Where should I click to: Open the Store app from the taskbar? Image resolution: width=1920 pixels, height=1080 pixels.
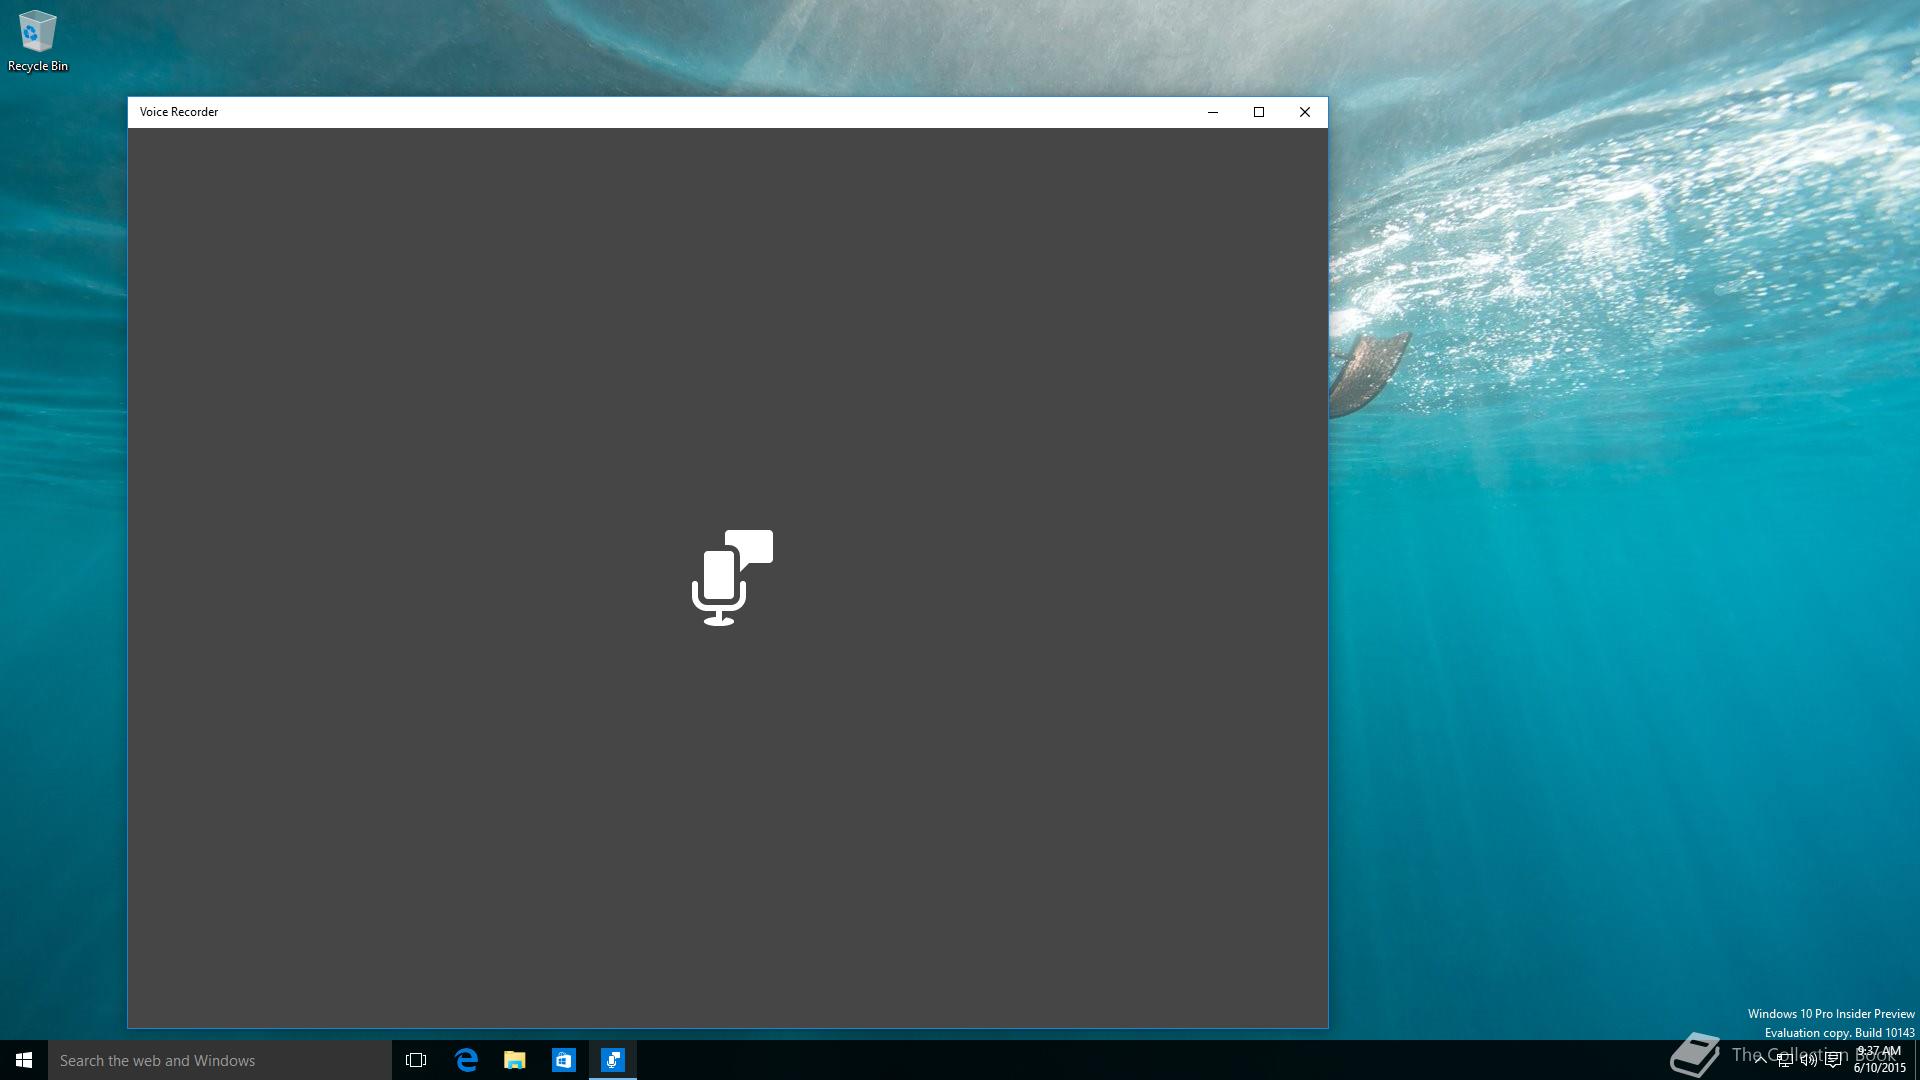pos(564,1060)
